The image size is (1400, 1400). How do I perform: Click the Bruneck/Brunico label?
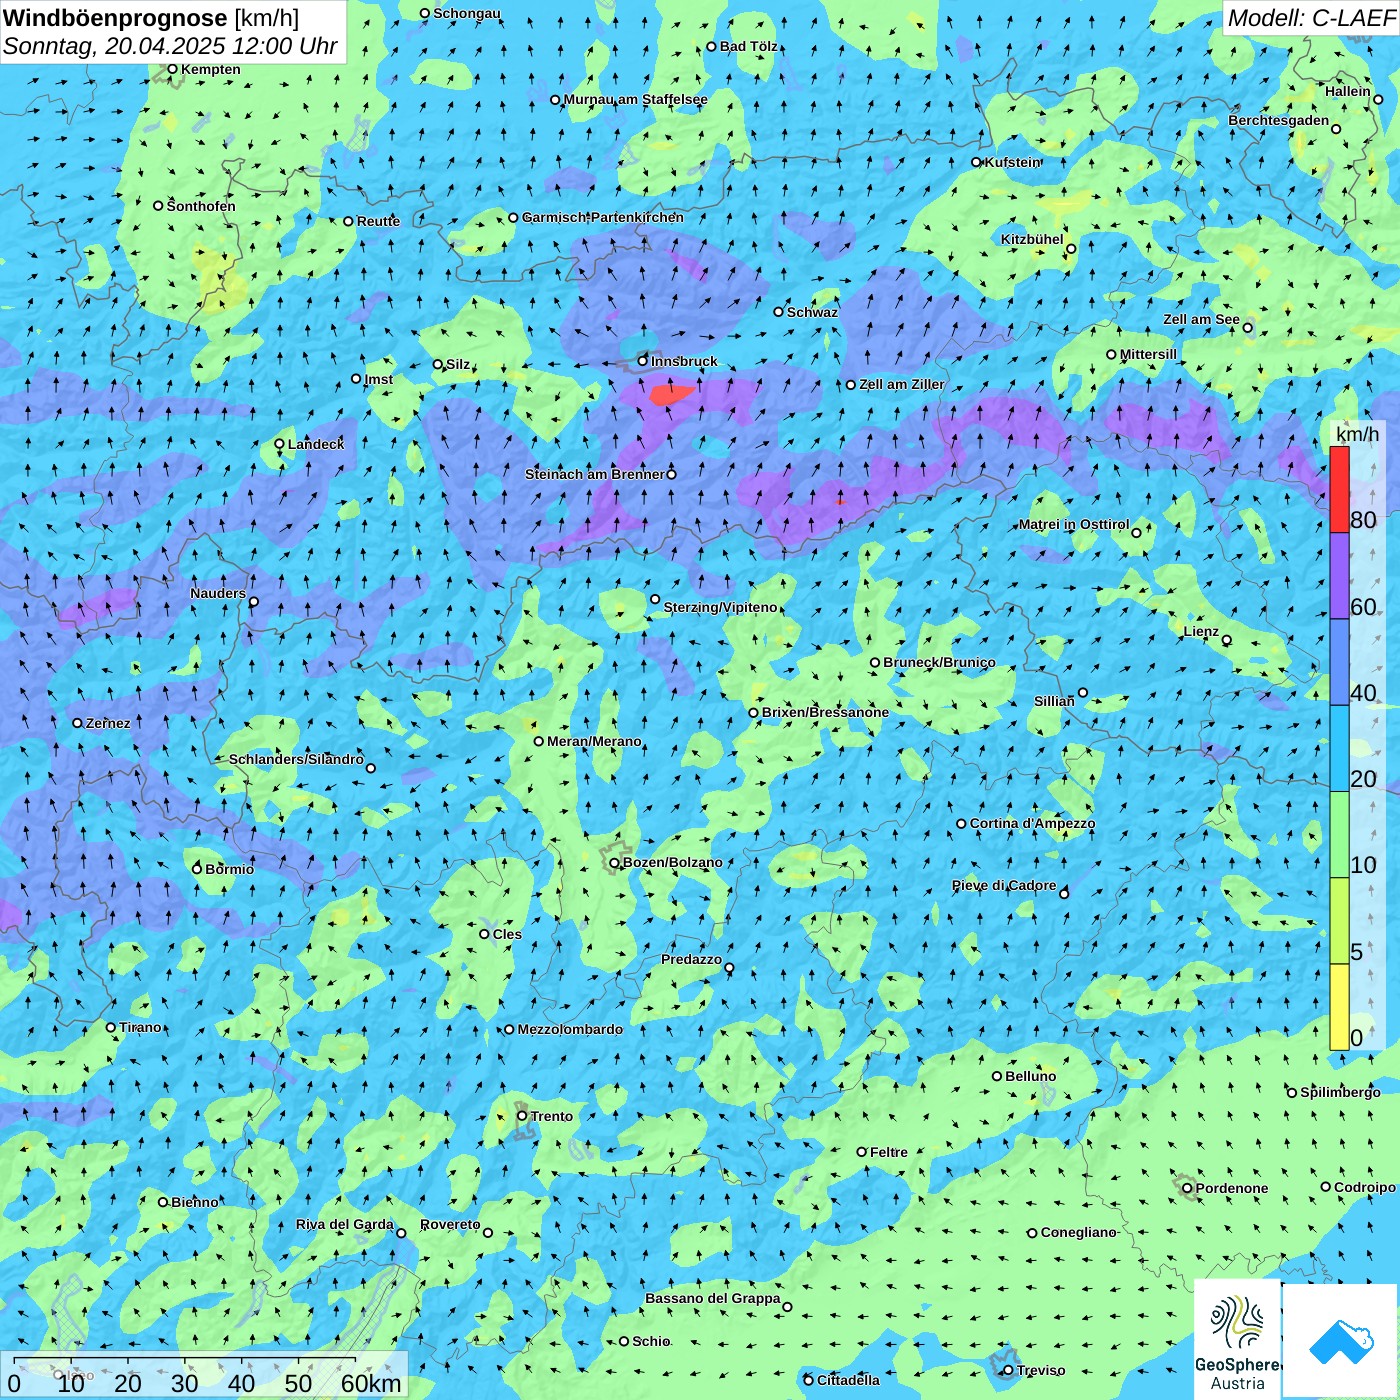click(x=939, y=662)
